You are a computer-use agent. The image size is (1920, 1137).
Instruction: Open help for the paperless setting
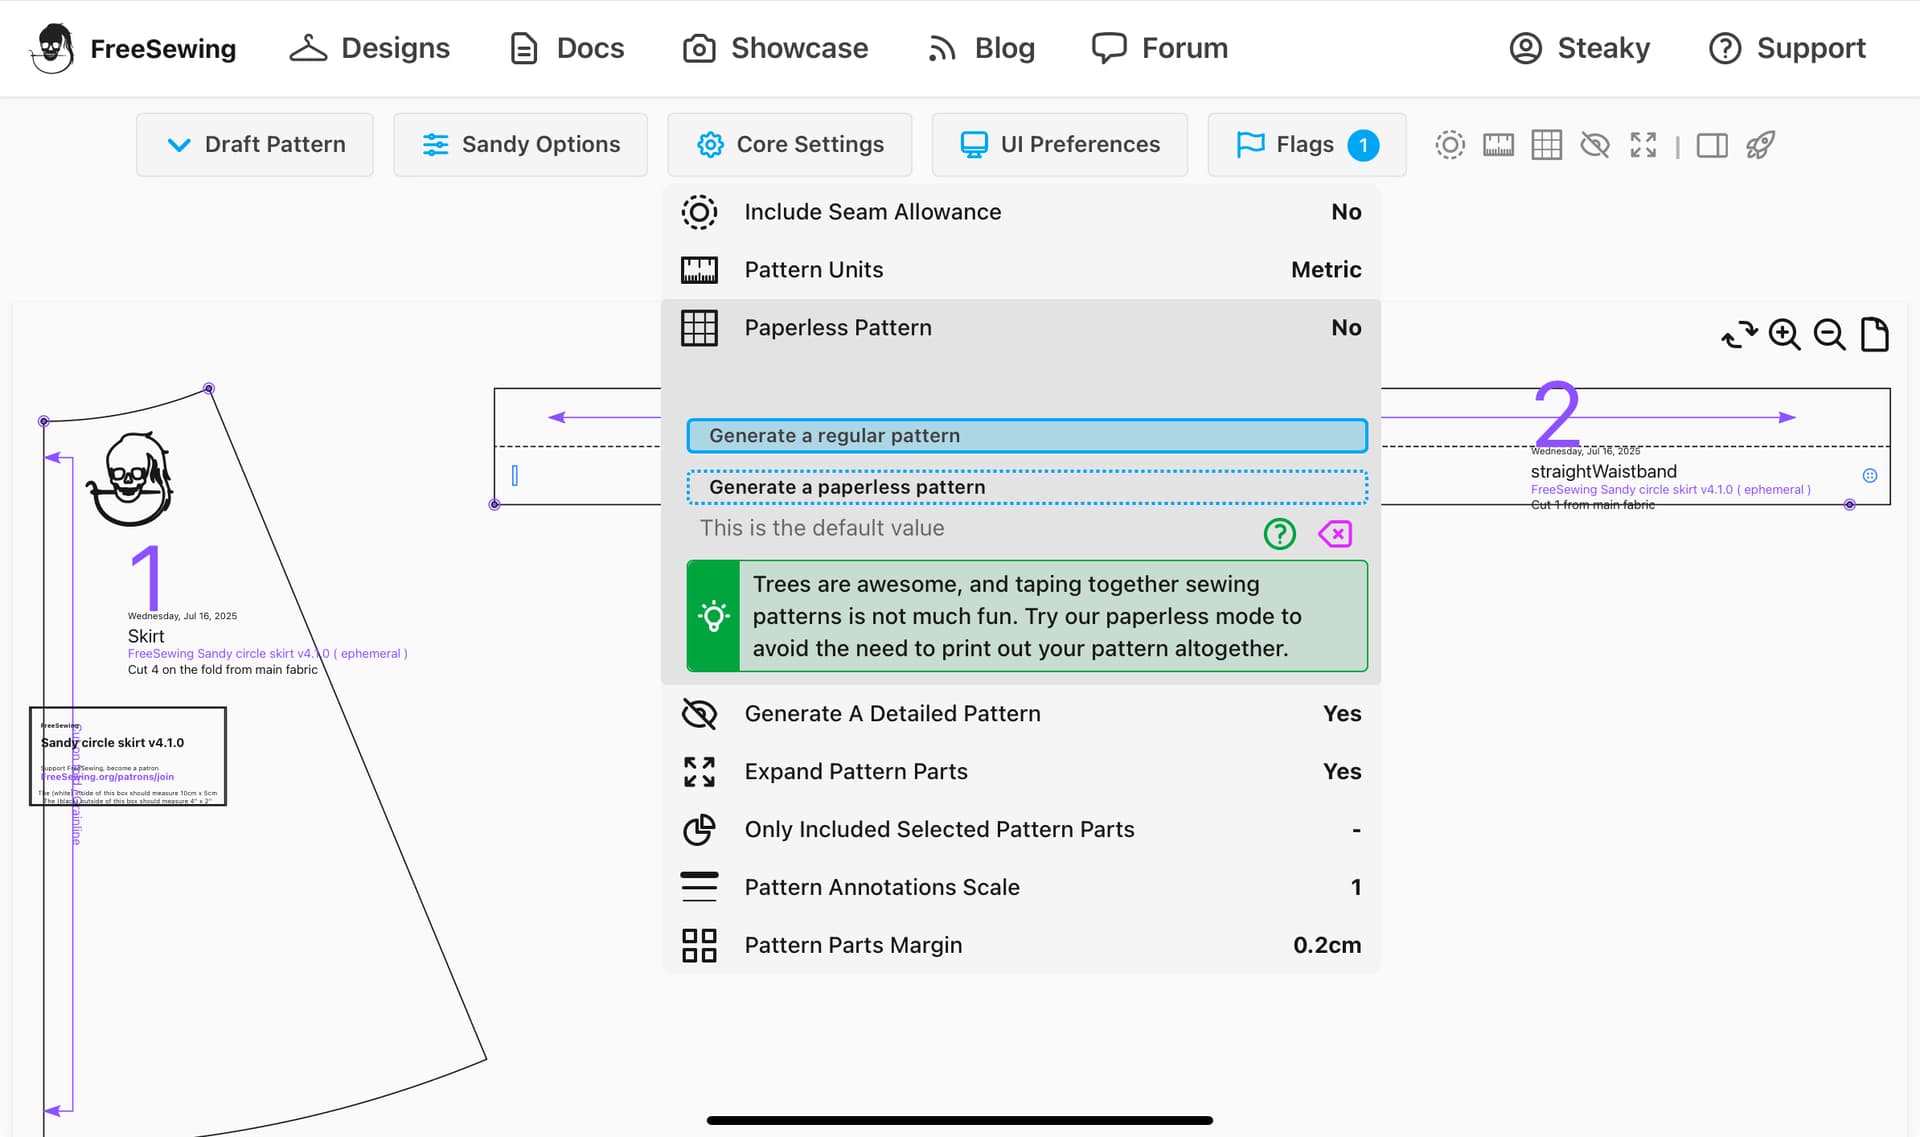1279,534
